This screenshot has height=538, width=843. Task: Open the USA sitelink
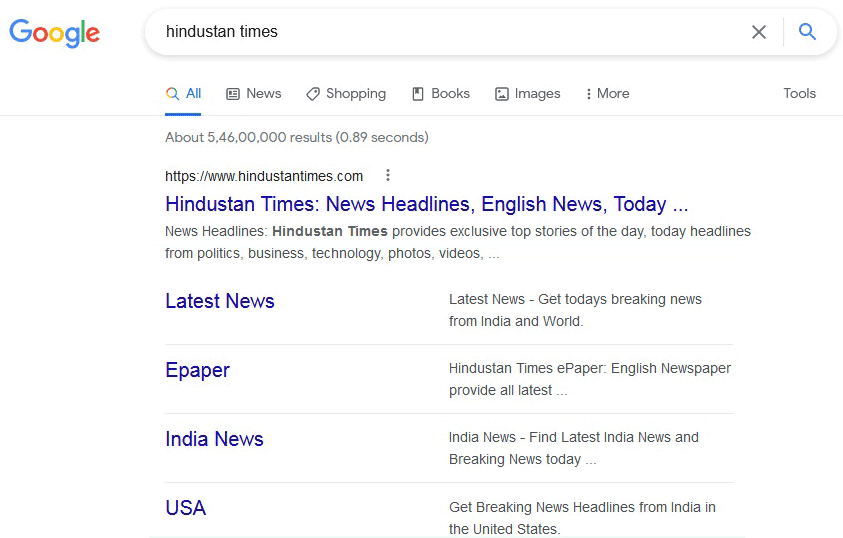click(185, 508)
